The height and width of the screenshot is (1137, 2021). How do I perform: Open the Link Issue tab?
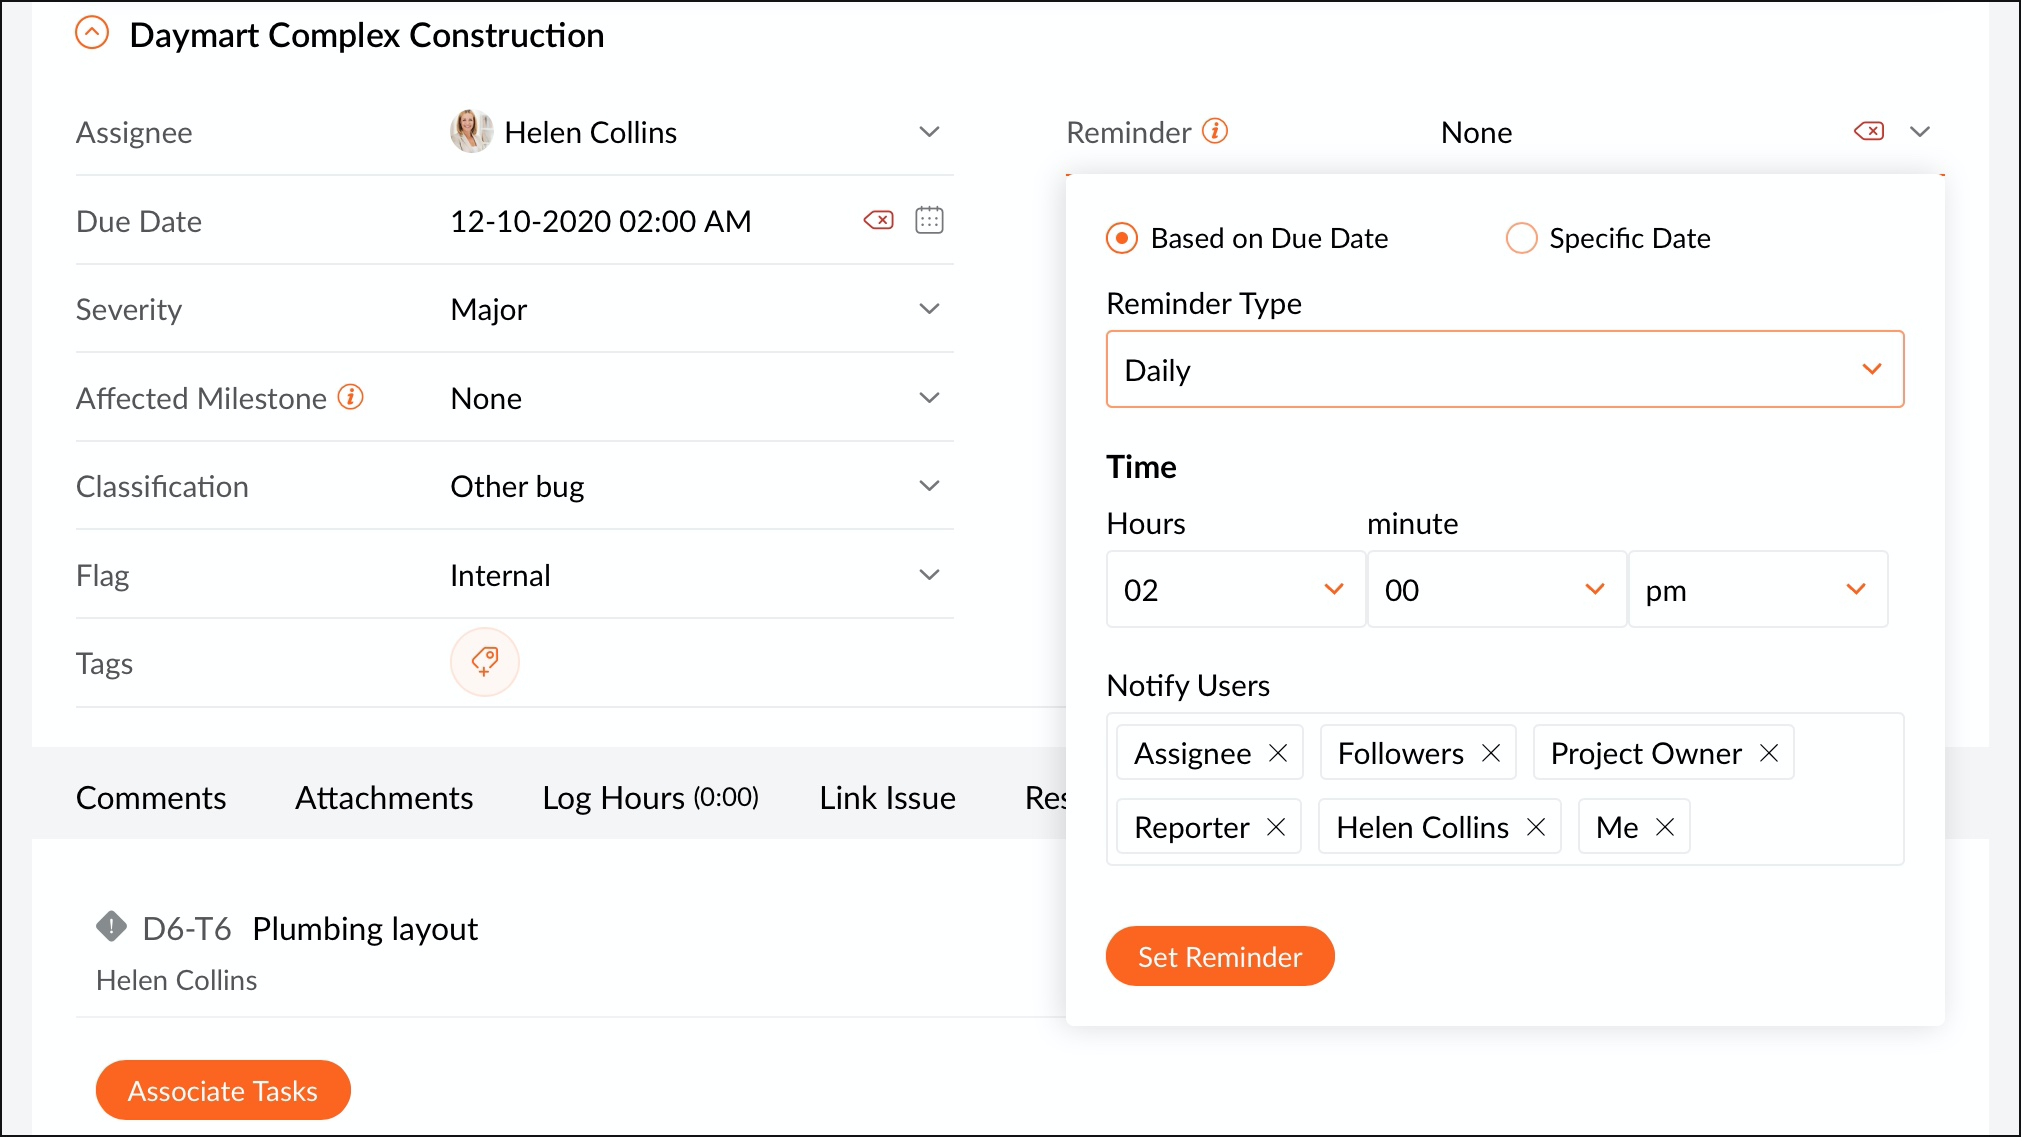(887, 797)
